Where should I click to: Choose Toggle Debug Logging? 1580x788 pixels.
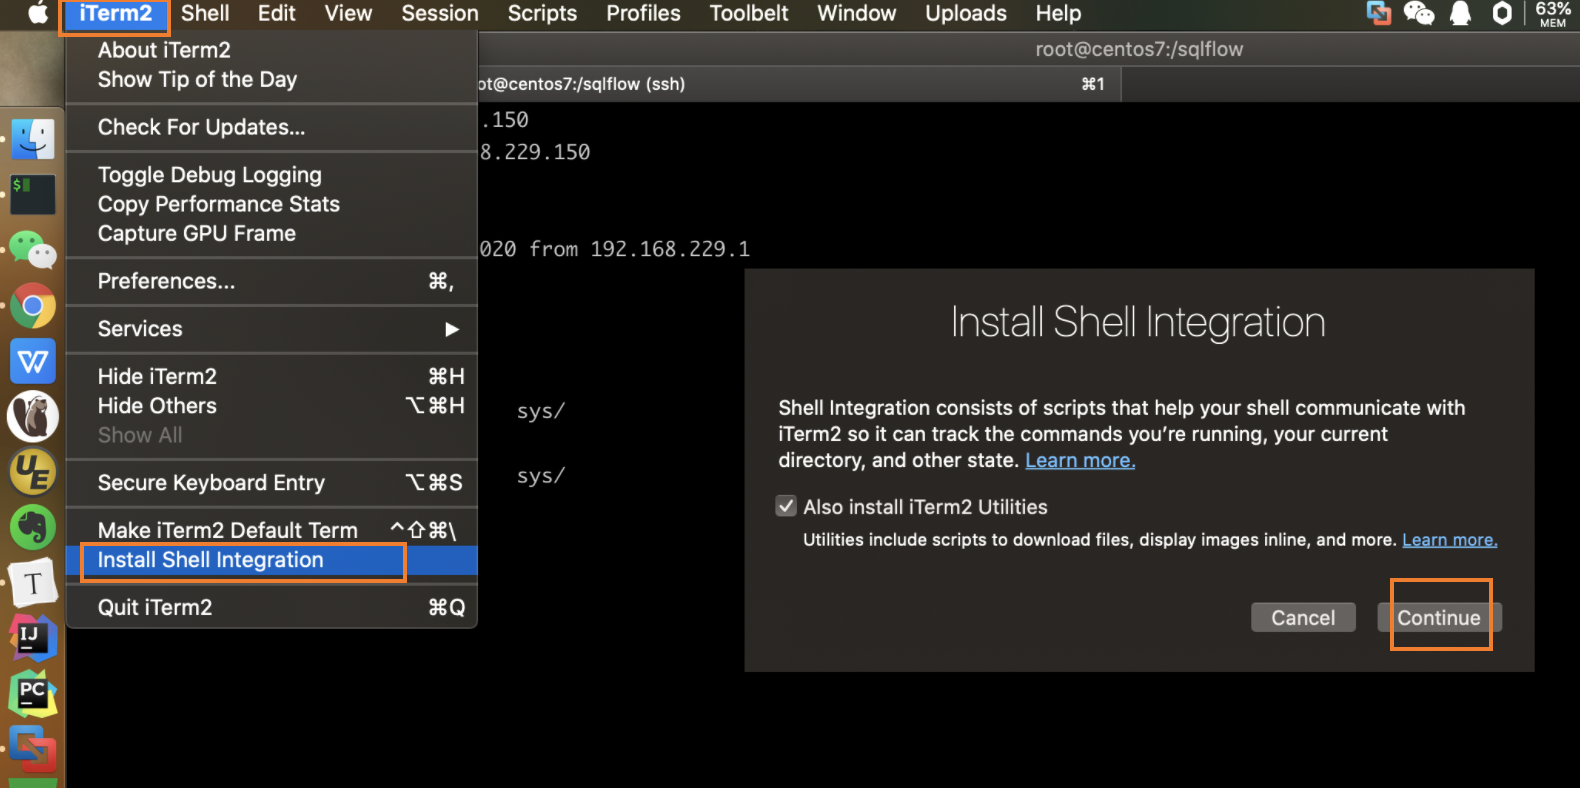271,175
